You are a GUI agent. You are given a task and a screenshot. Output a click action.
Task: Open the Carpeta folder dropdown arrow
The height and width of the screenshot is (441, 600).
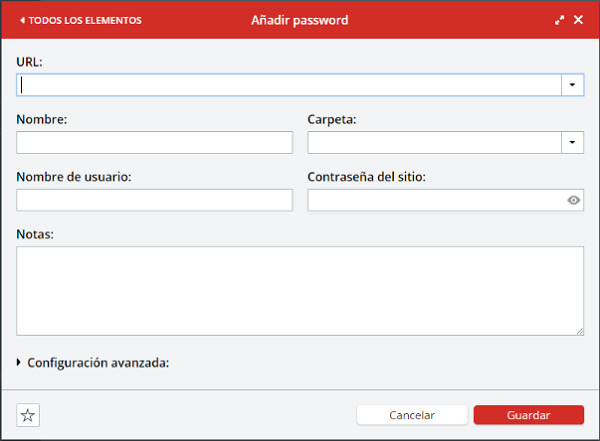point(572,142)
